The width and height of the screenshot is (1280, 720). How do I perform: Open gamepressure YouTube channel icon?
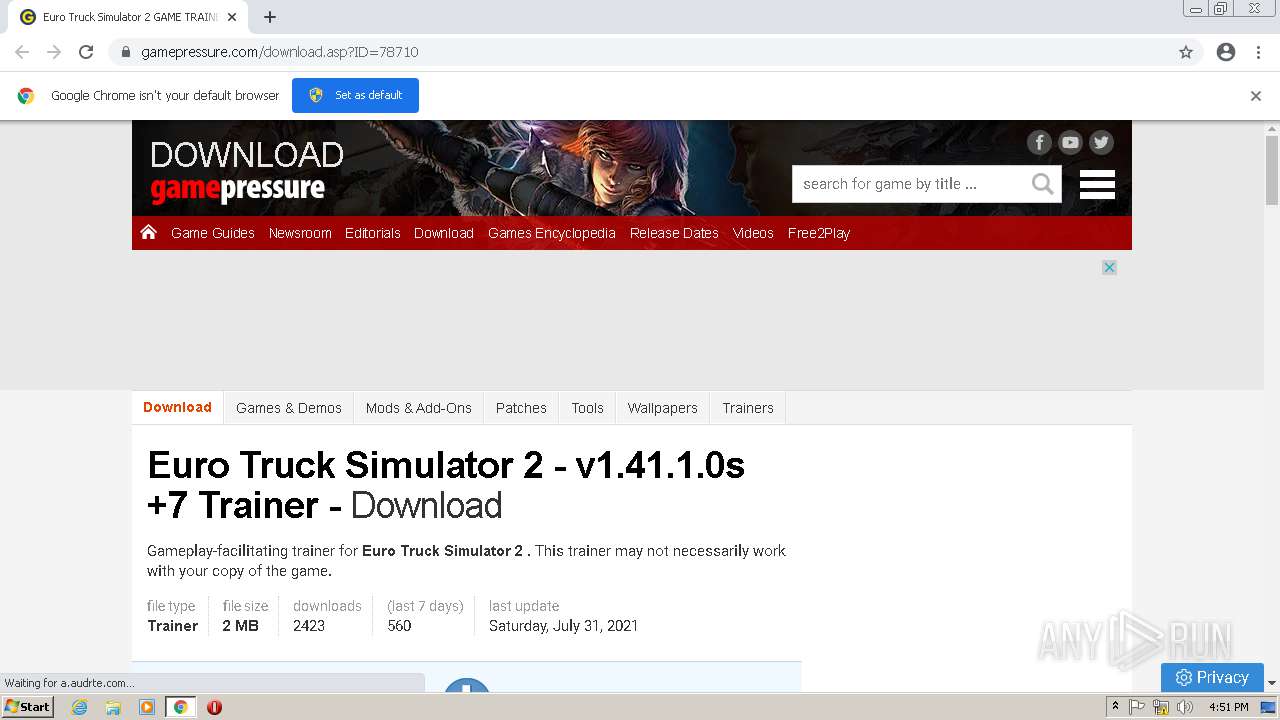pyautogui.click(x=1070, y=142)
